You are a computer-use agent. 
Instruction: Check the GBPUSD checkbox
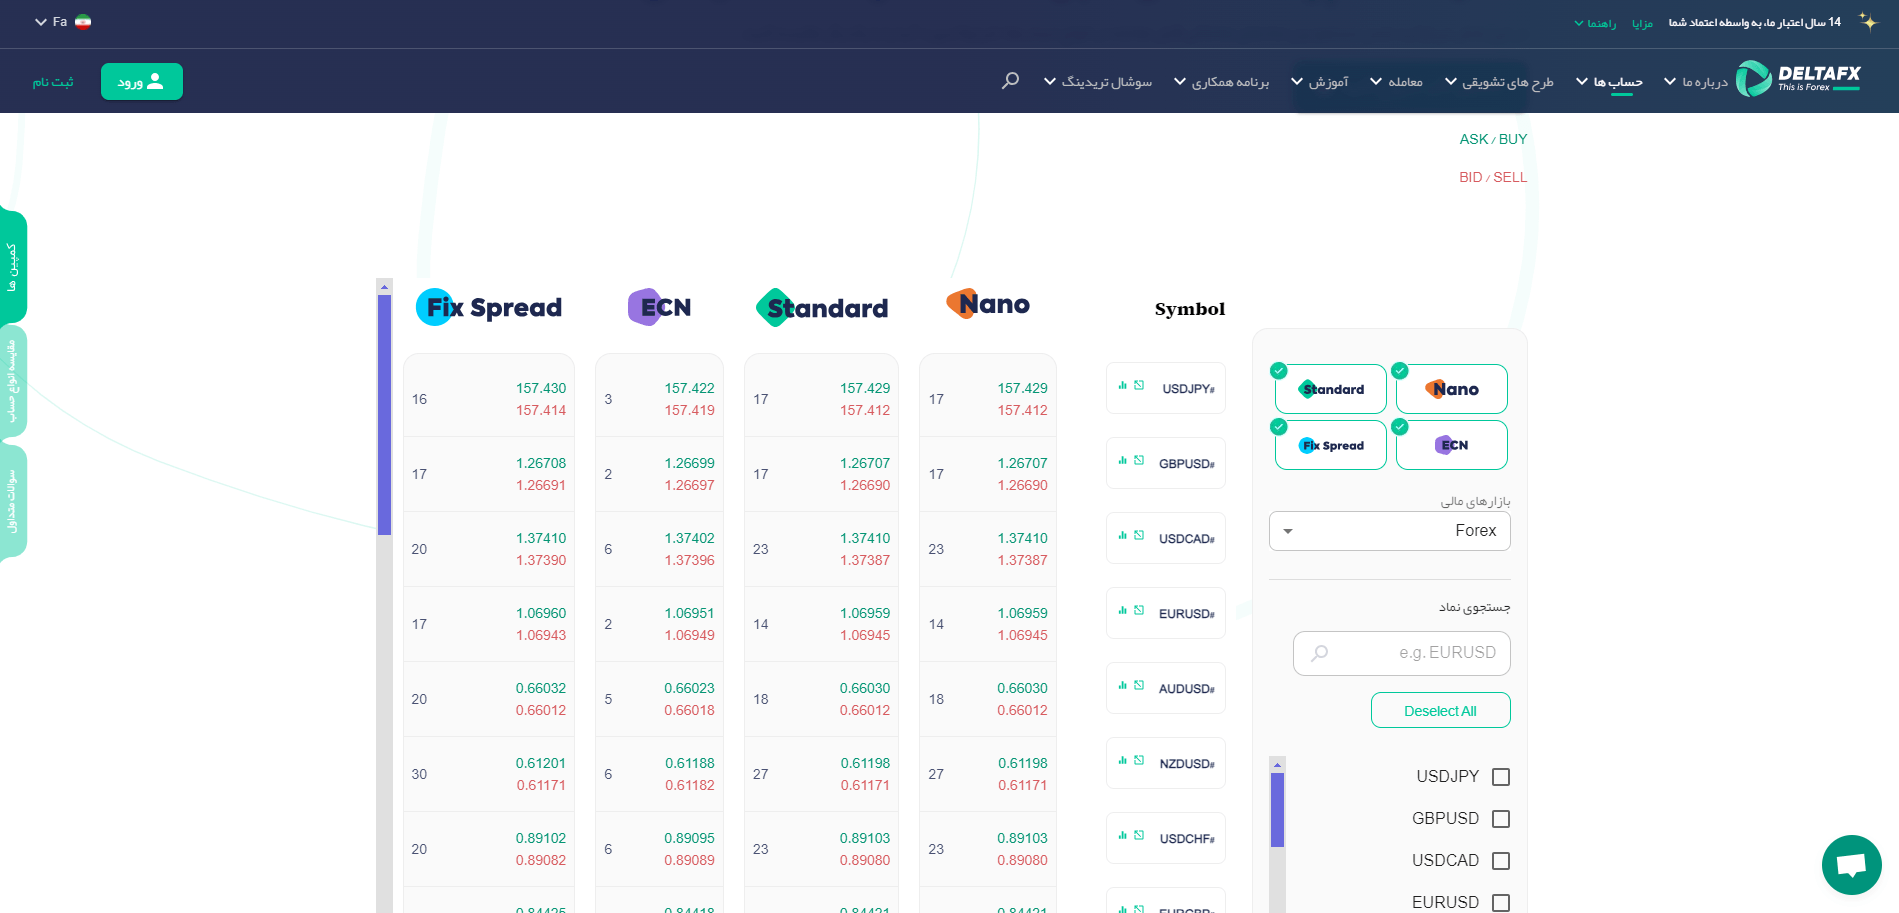click(1501, 819)
